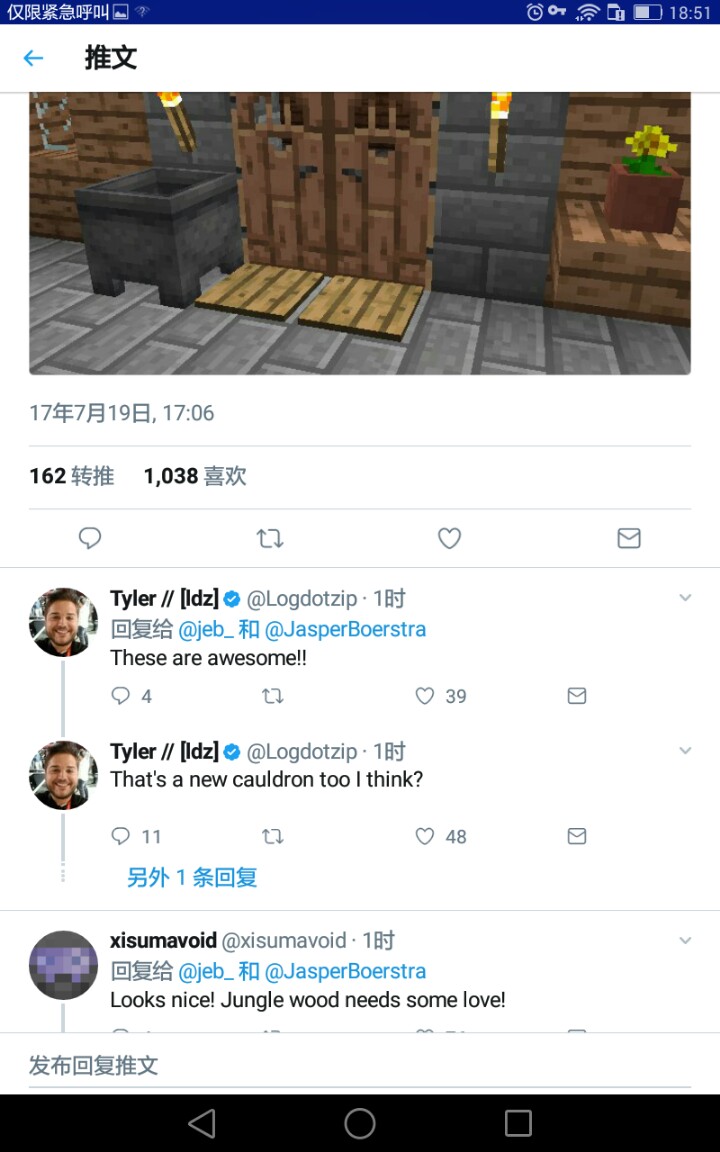Go back using the blue arrow
This screenshot has width=720, height=1152.
(34, 58)
